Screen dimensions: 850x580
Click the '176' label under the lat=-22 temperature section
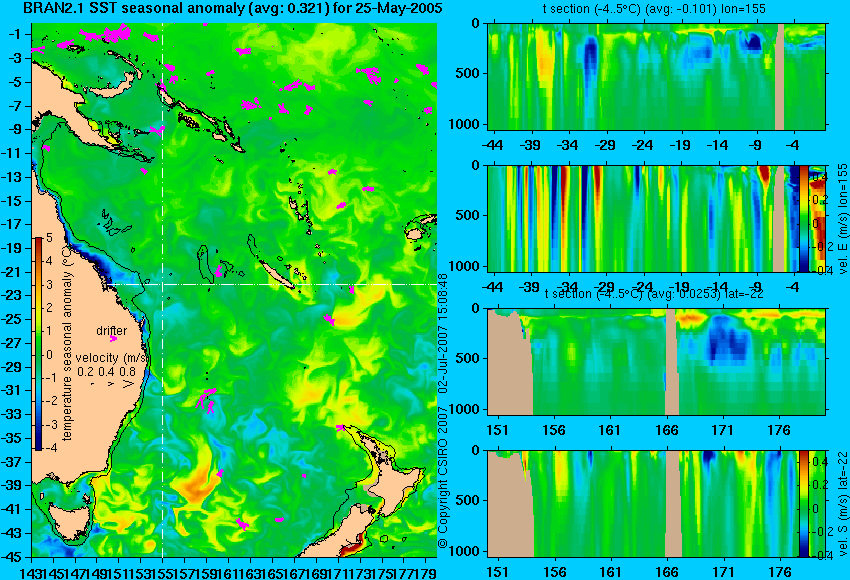780,430
